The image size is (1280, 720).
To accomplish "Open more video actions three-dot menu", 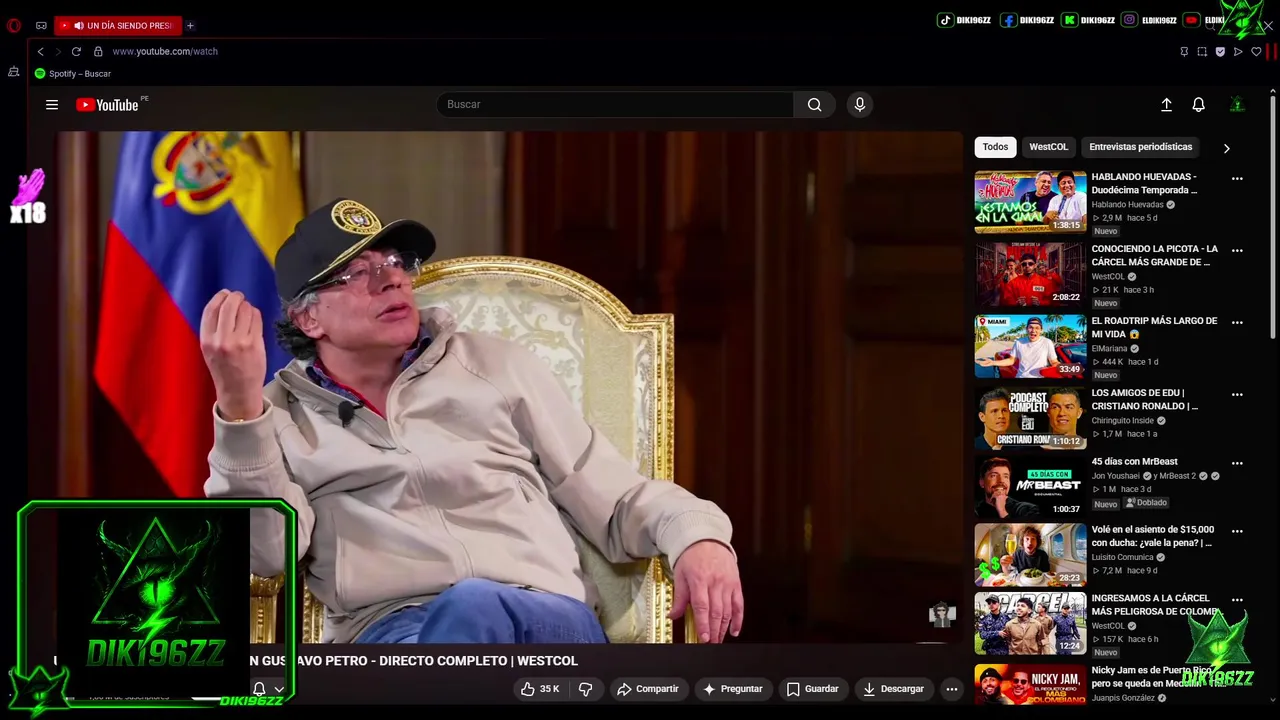I will 952,689.
